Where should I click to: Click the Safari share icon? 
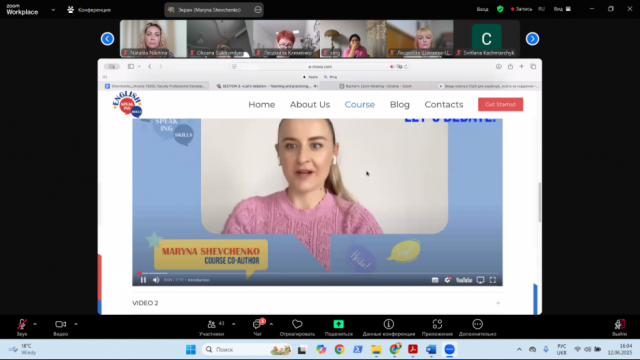tap(510, 67)
